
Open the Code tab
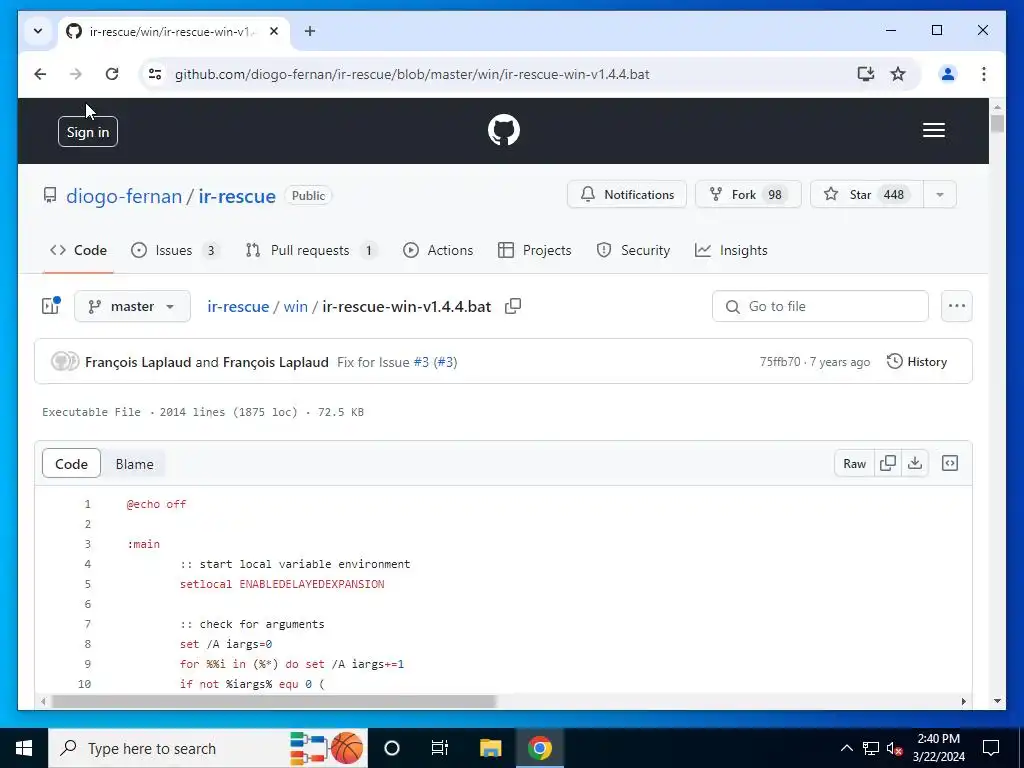pyautogui.click(x=78, y=250)
